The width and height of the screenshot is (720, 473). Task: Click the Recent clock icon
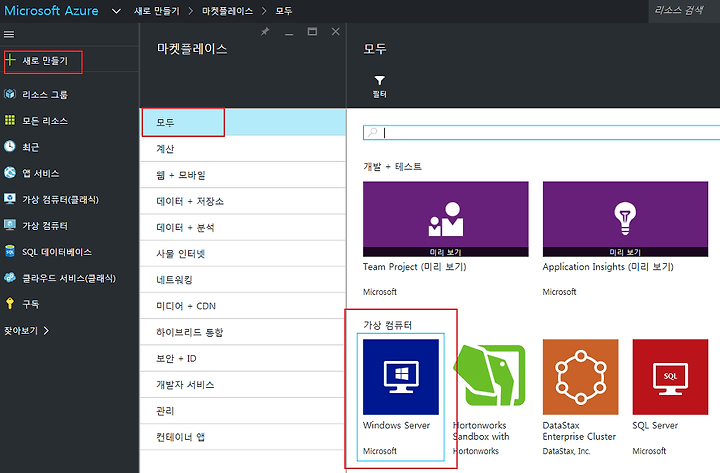coord(10,146)
